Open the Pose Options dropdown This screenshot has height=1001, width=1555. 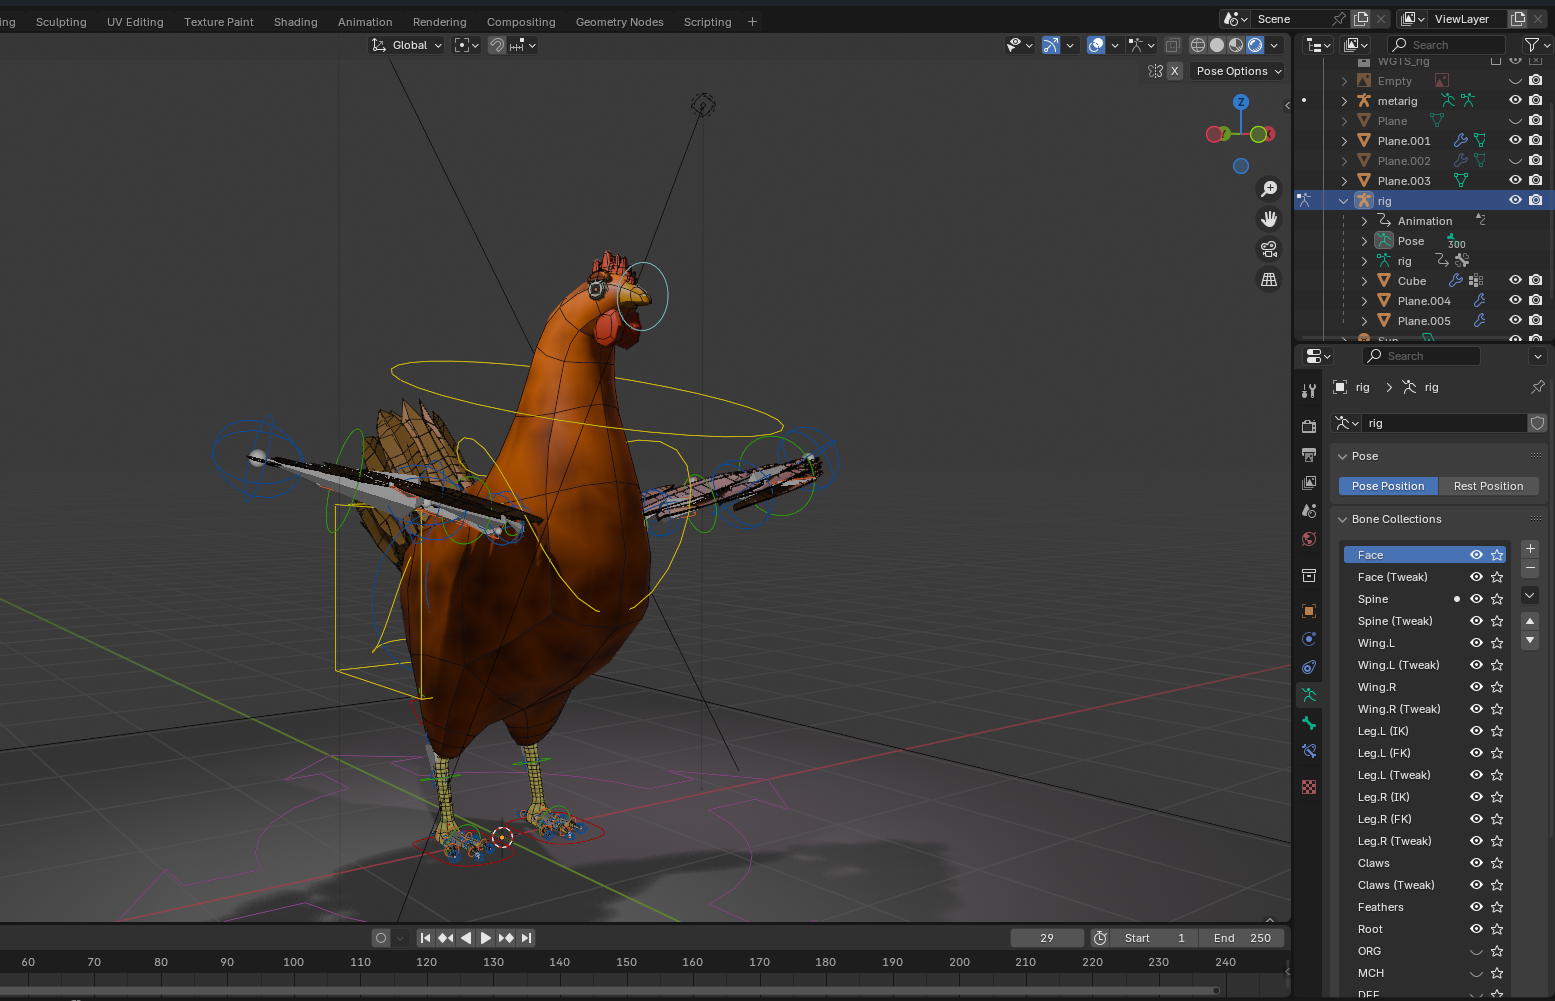coord(1237,70)
